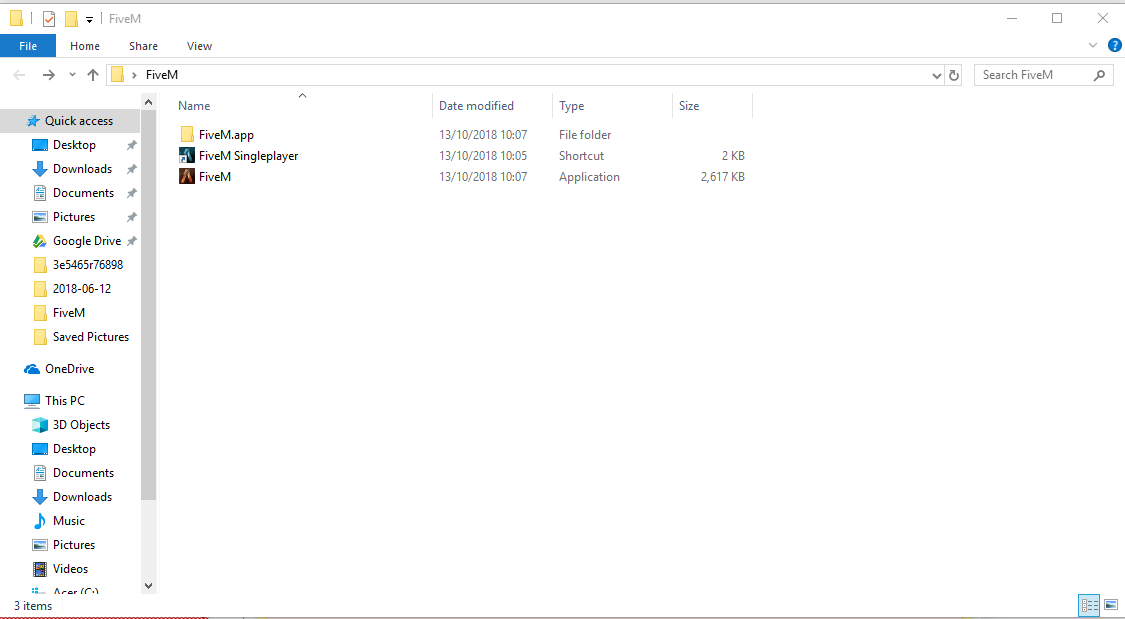Navigate forward with the arrow button
This screenshot has width=1125, height=619.
[48, 75]
